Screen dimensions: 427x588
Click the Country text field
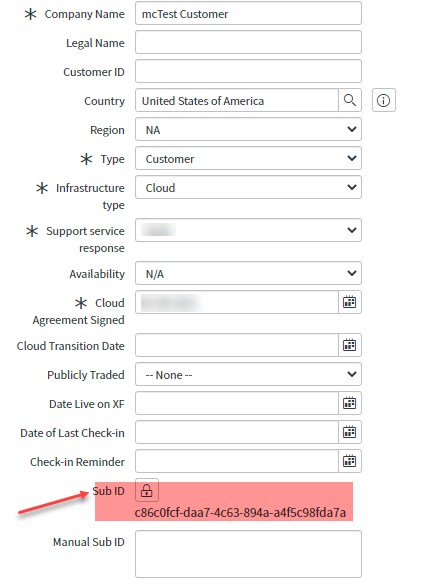click(x=237, y=100)
